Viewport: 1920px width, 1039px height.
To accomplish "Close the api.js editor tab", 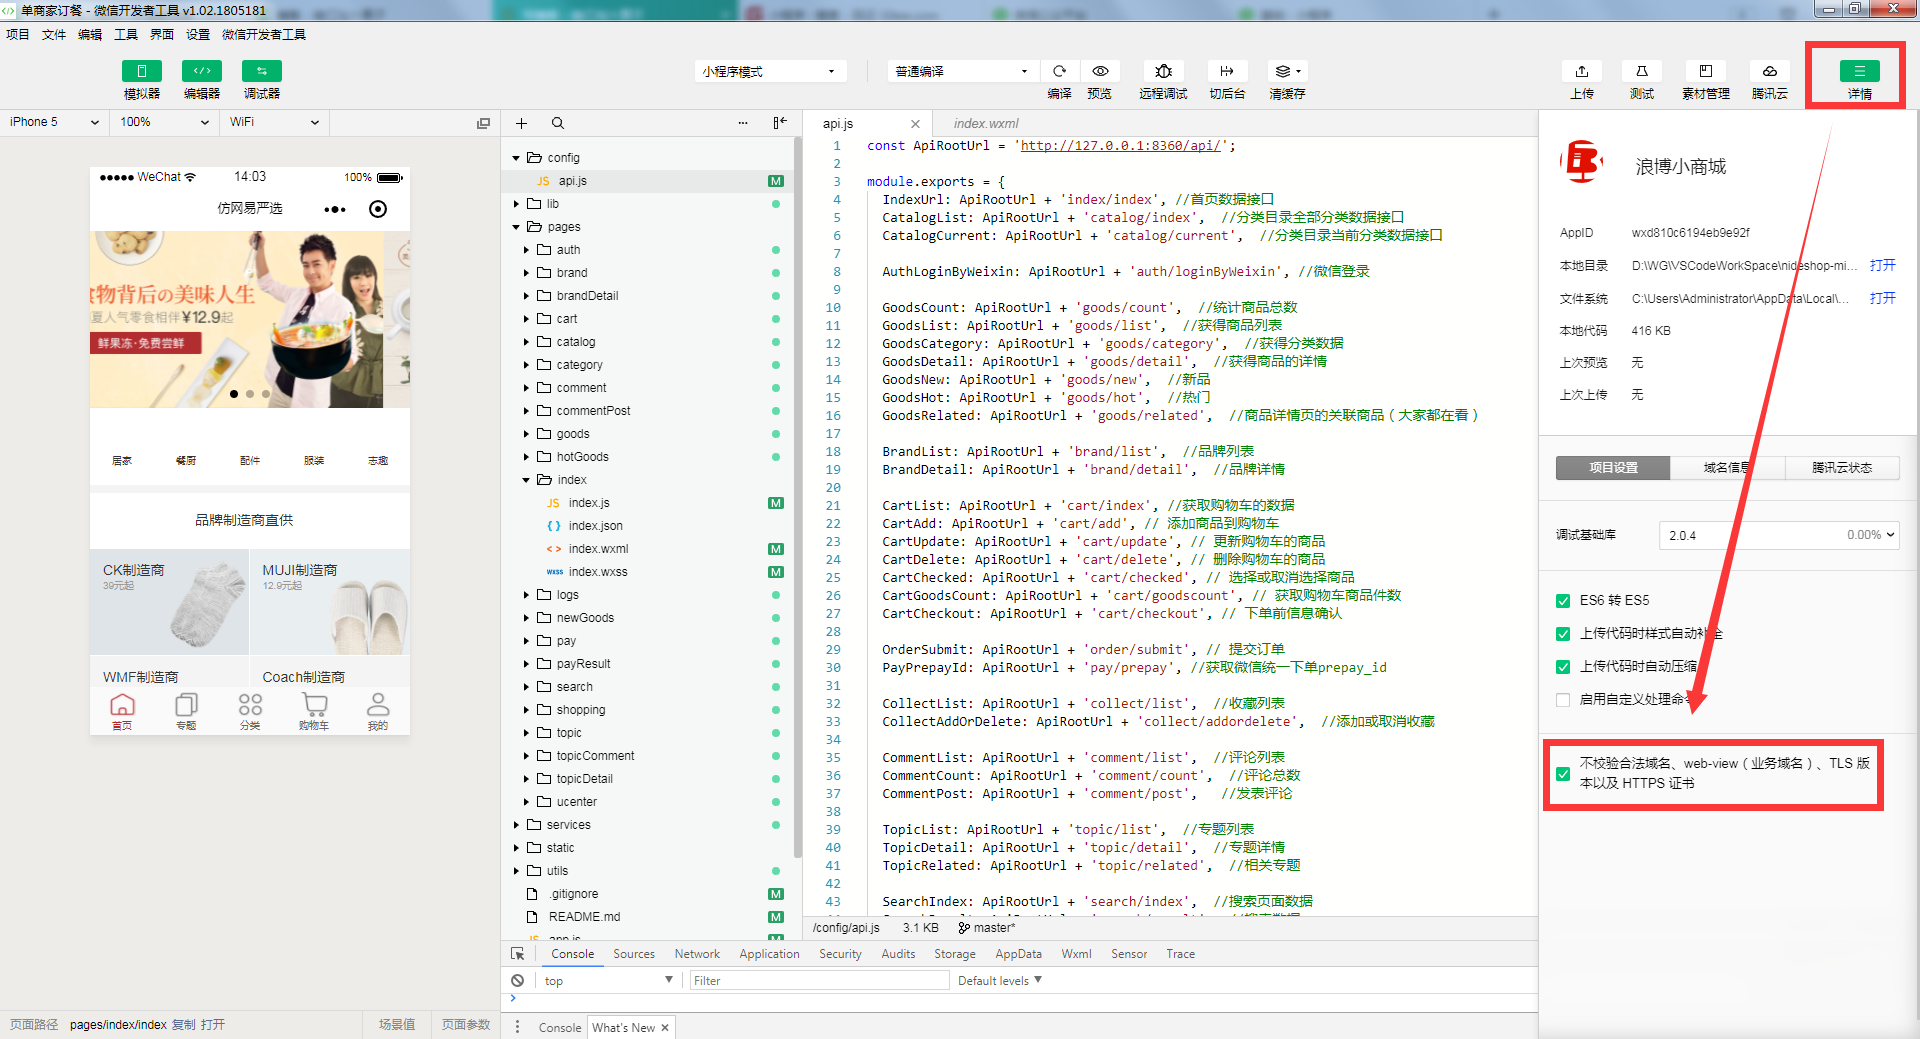I will pyautogui.click(x=914, y=124).
